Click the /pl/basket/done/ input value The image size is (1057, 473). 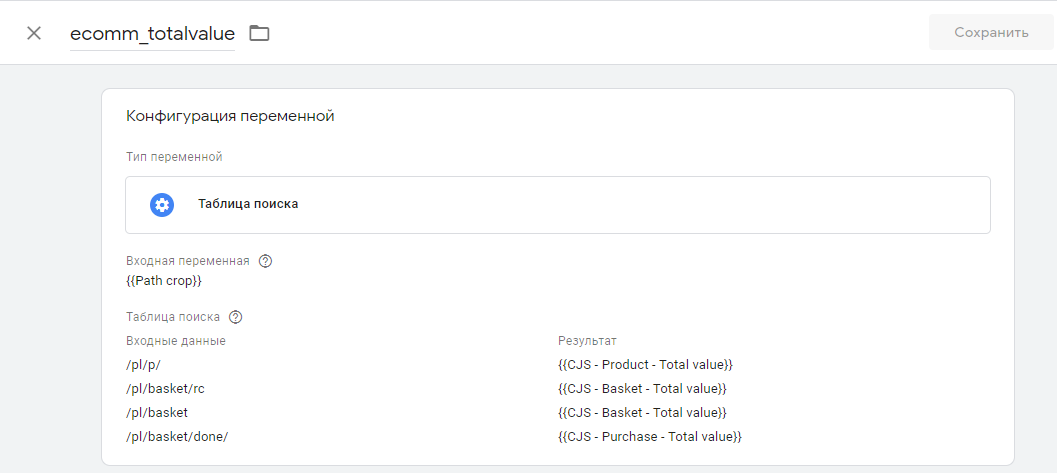pos(177,437)
